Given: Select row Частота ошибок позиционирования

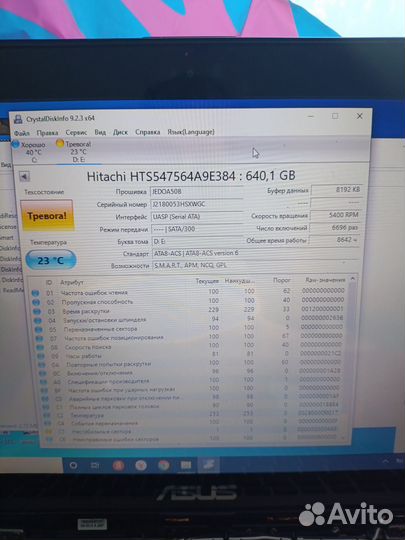Looking at the screenshot, I should (190, 337).
